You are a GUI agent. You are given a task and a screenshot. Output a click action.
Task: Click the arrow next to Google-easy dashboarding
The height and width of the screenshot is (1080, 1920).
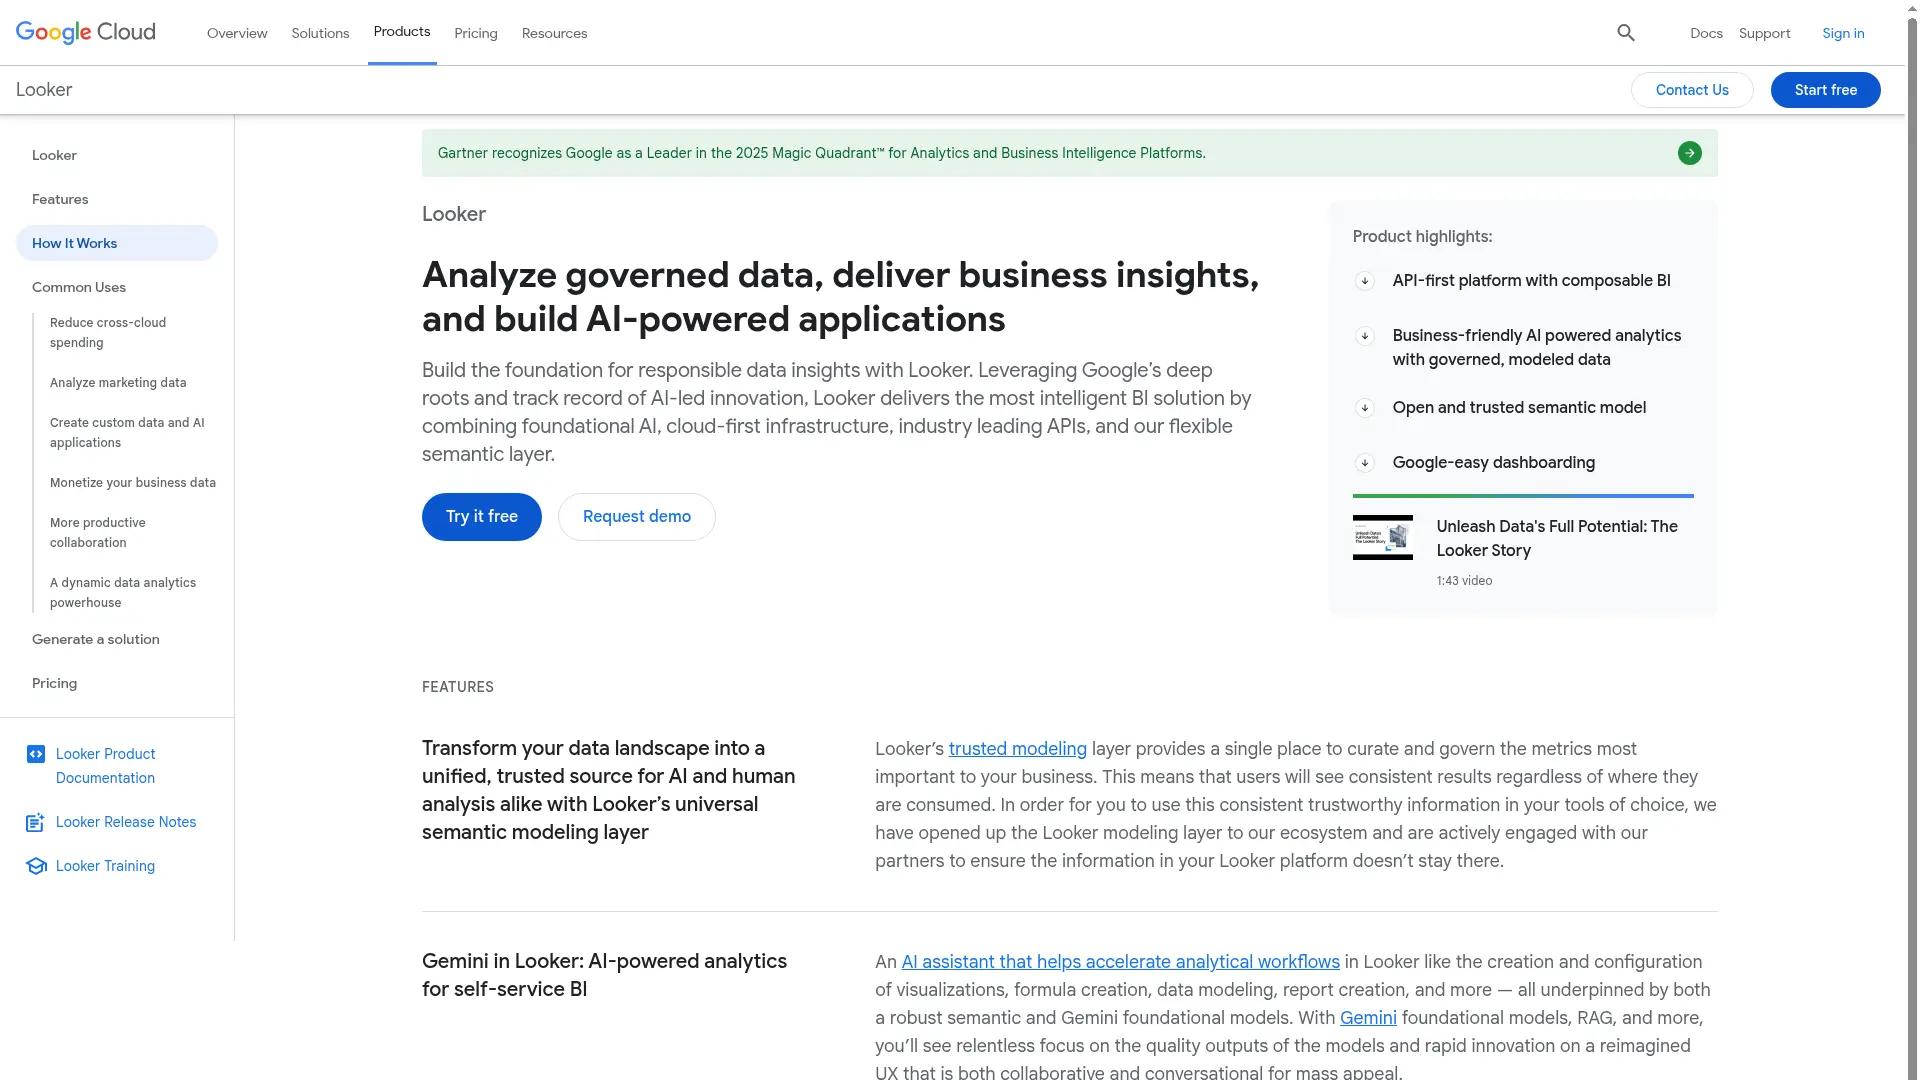click(x=1365, y=463)
